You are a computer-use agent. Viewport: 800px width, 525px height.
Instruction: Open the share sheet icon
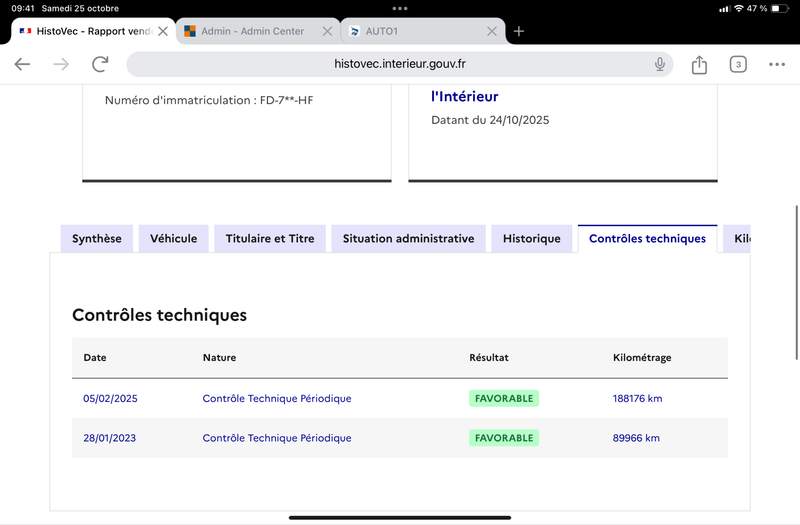[699, 64]
